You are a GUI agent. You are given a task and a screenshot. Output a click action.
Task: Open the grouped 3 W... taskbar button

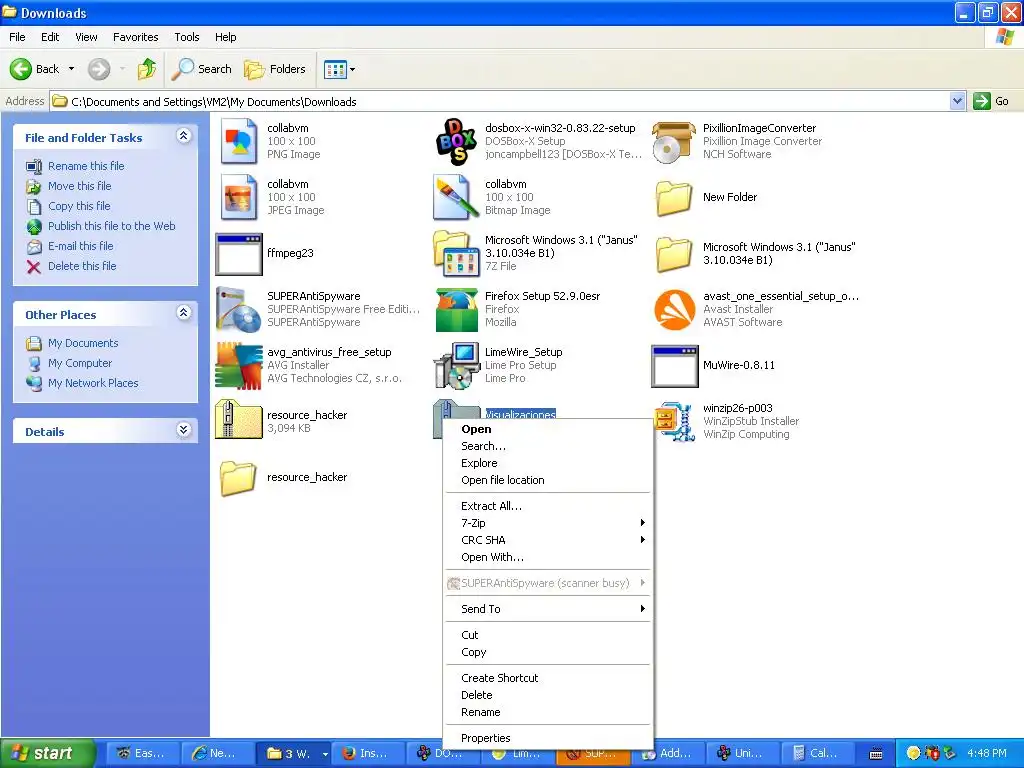293,754
